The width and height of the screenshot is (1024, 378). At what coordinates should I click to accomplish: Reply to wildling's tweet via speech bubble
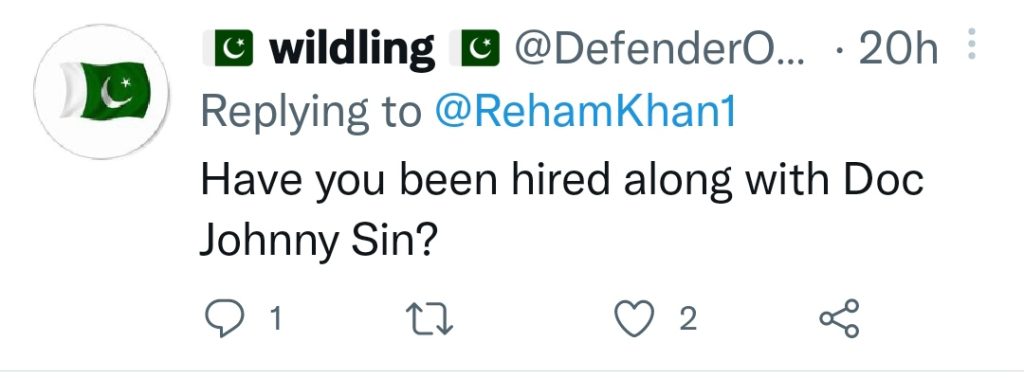(x=225, y=319)
